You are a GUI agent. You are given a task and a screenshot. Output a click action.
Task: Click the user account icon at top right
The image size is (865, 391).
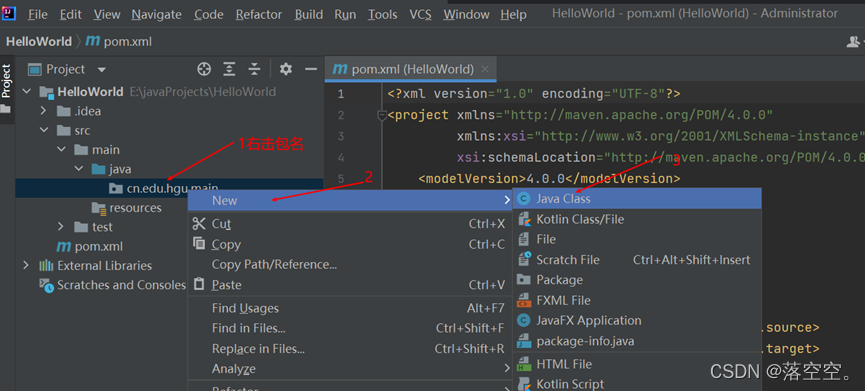coord(854,41)
